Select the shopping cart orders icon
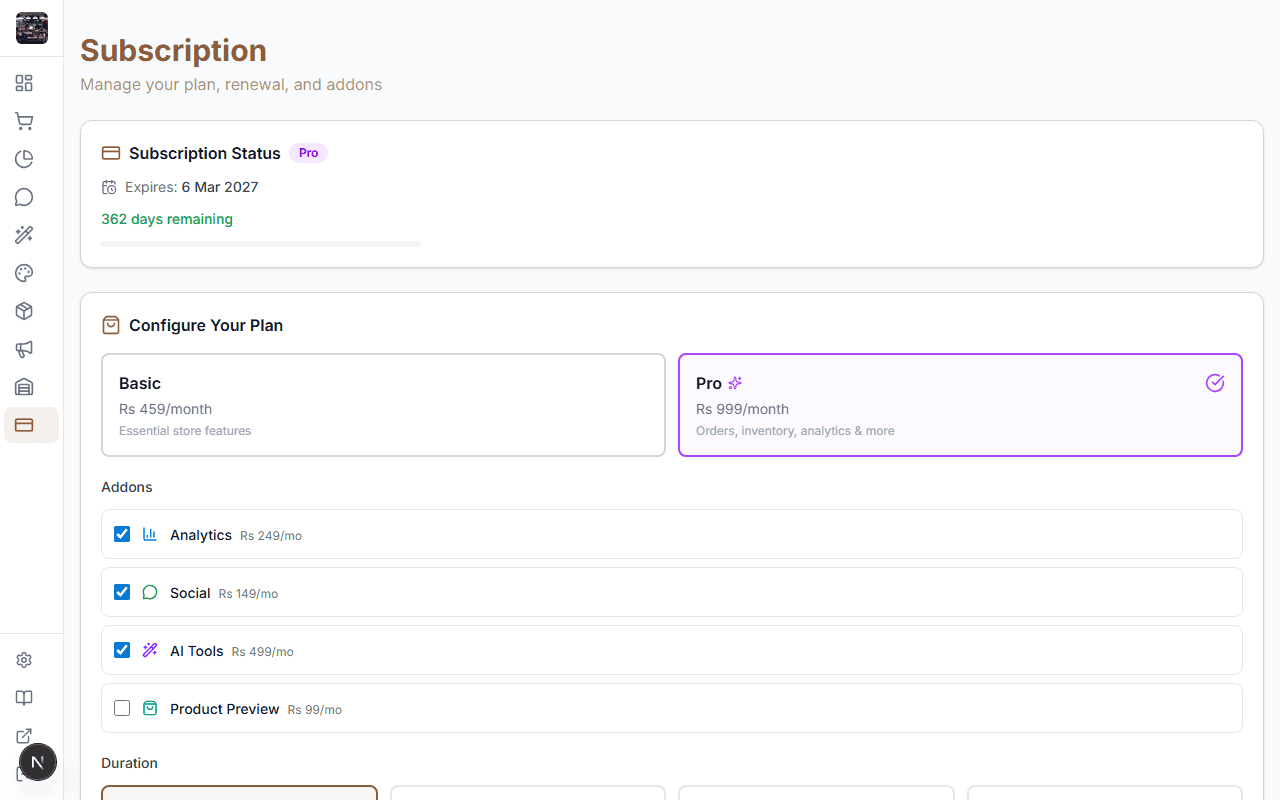Image resolution: width=1280 pixels, height=800 pixels. pos(24,120)
